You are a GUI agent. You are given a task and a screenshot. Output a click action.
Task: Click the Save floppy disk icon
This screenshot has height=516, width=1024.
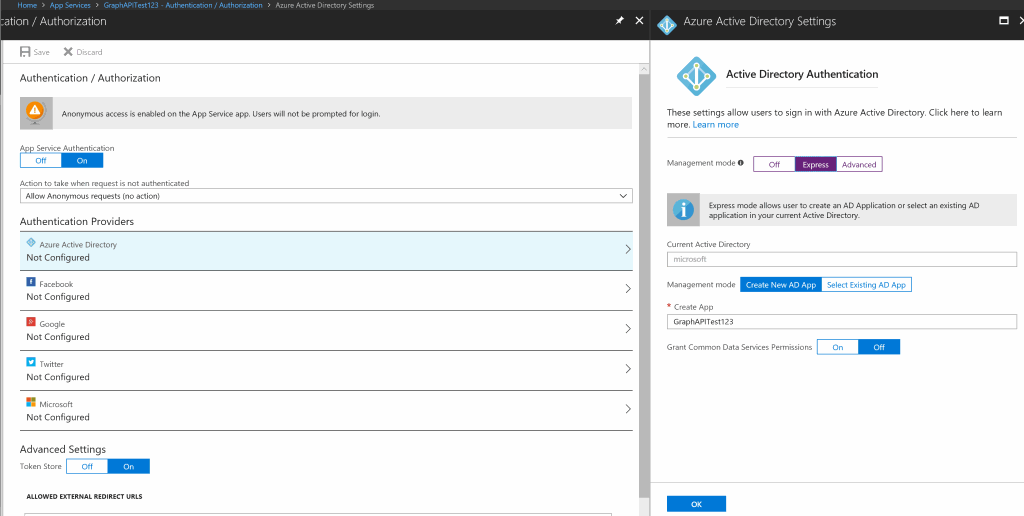tap(25, 52)
